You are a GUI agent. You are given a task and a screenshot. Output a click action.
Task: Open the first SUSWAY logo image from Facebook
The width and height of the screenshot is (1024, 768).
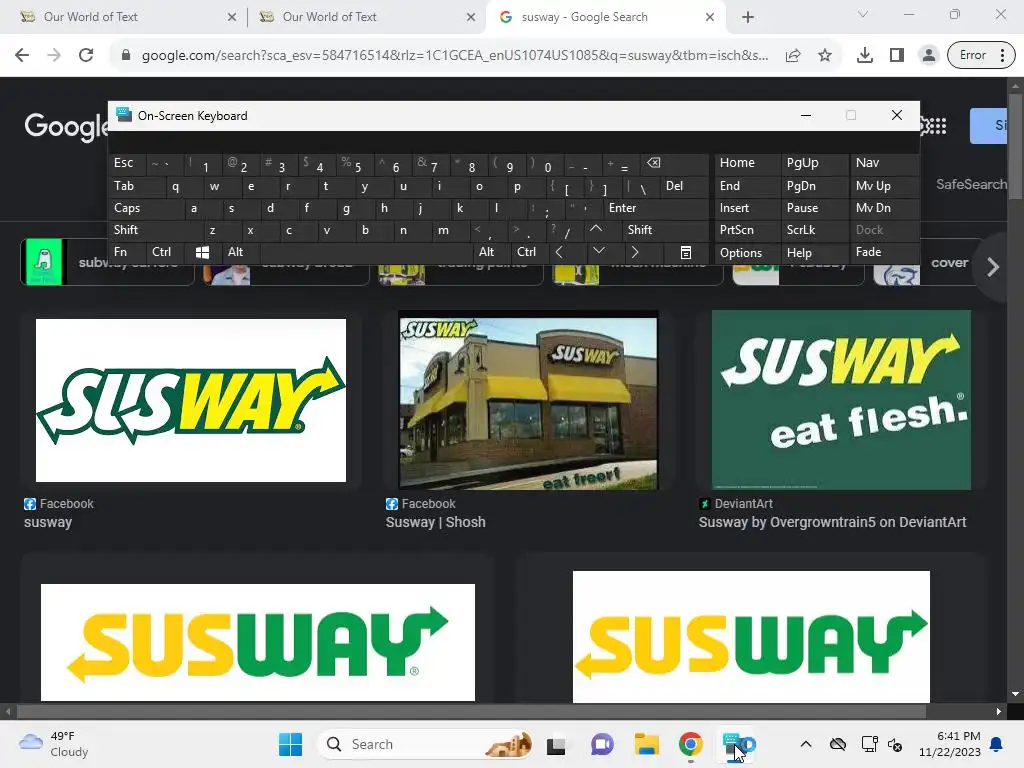pyautogui.click(x=191, y=400)
